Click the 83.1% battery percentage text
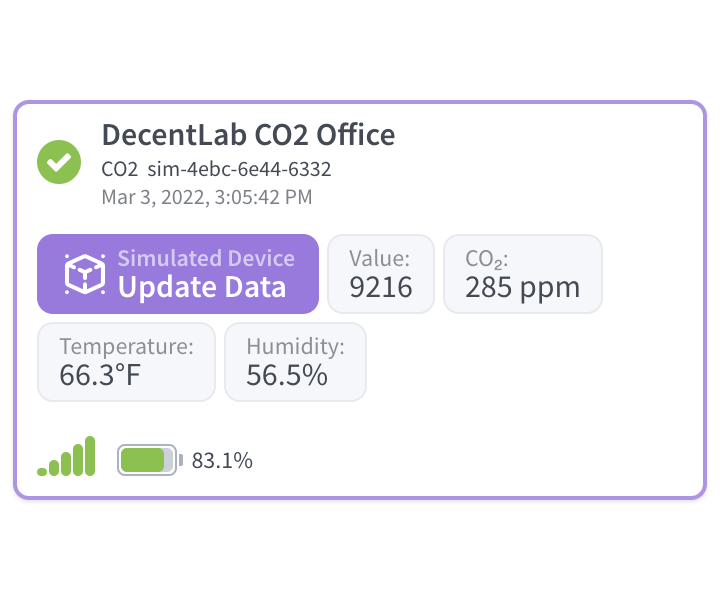Viewport: 724px width, 602px height. (222, 460)
